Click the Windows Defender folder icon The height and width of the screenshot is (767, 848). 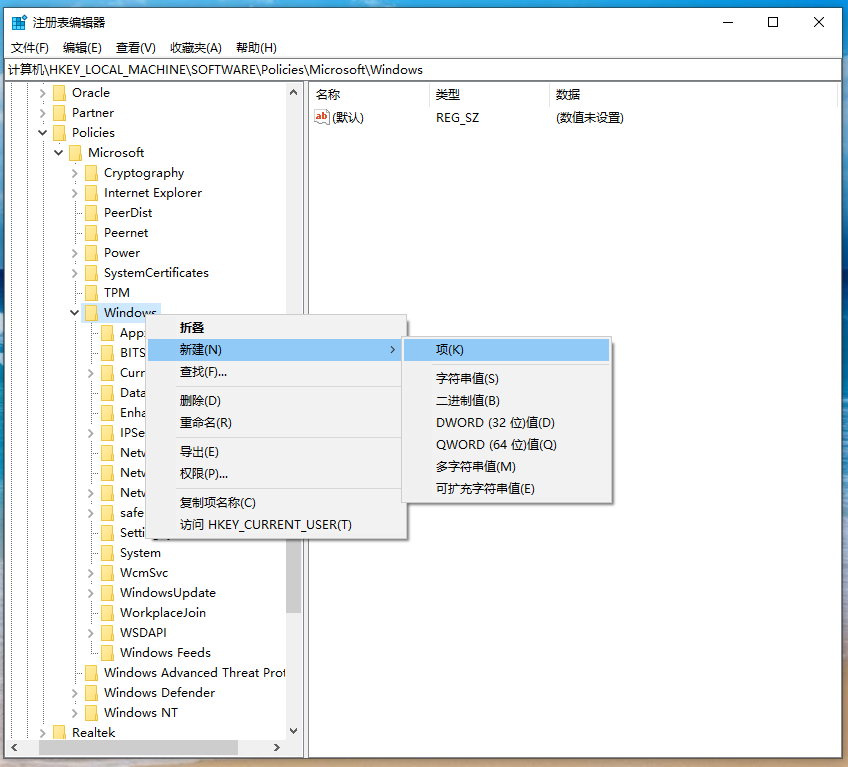(x=91, y=693)
